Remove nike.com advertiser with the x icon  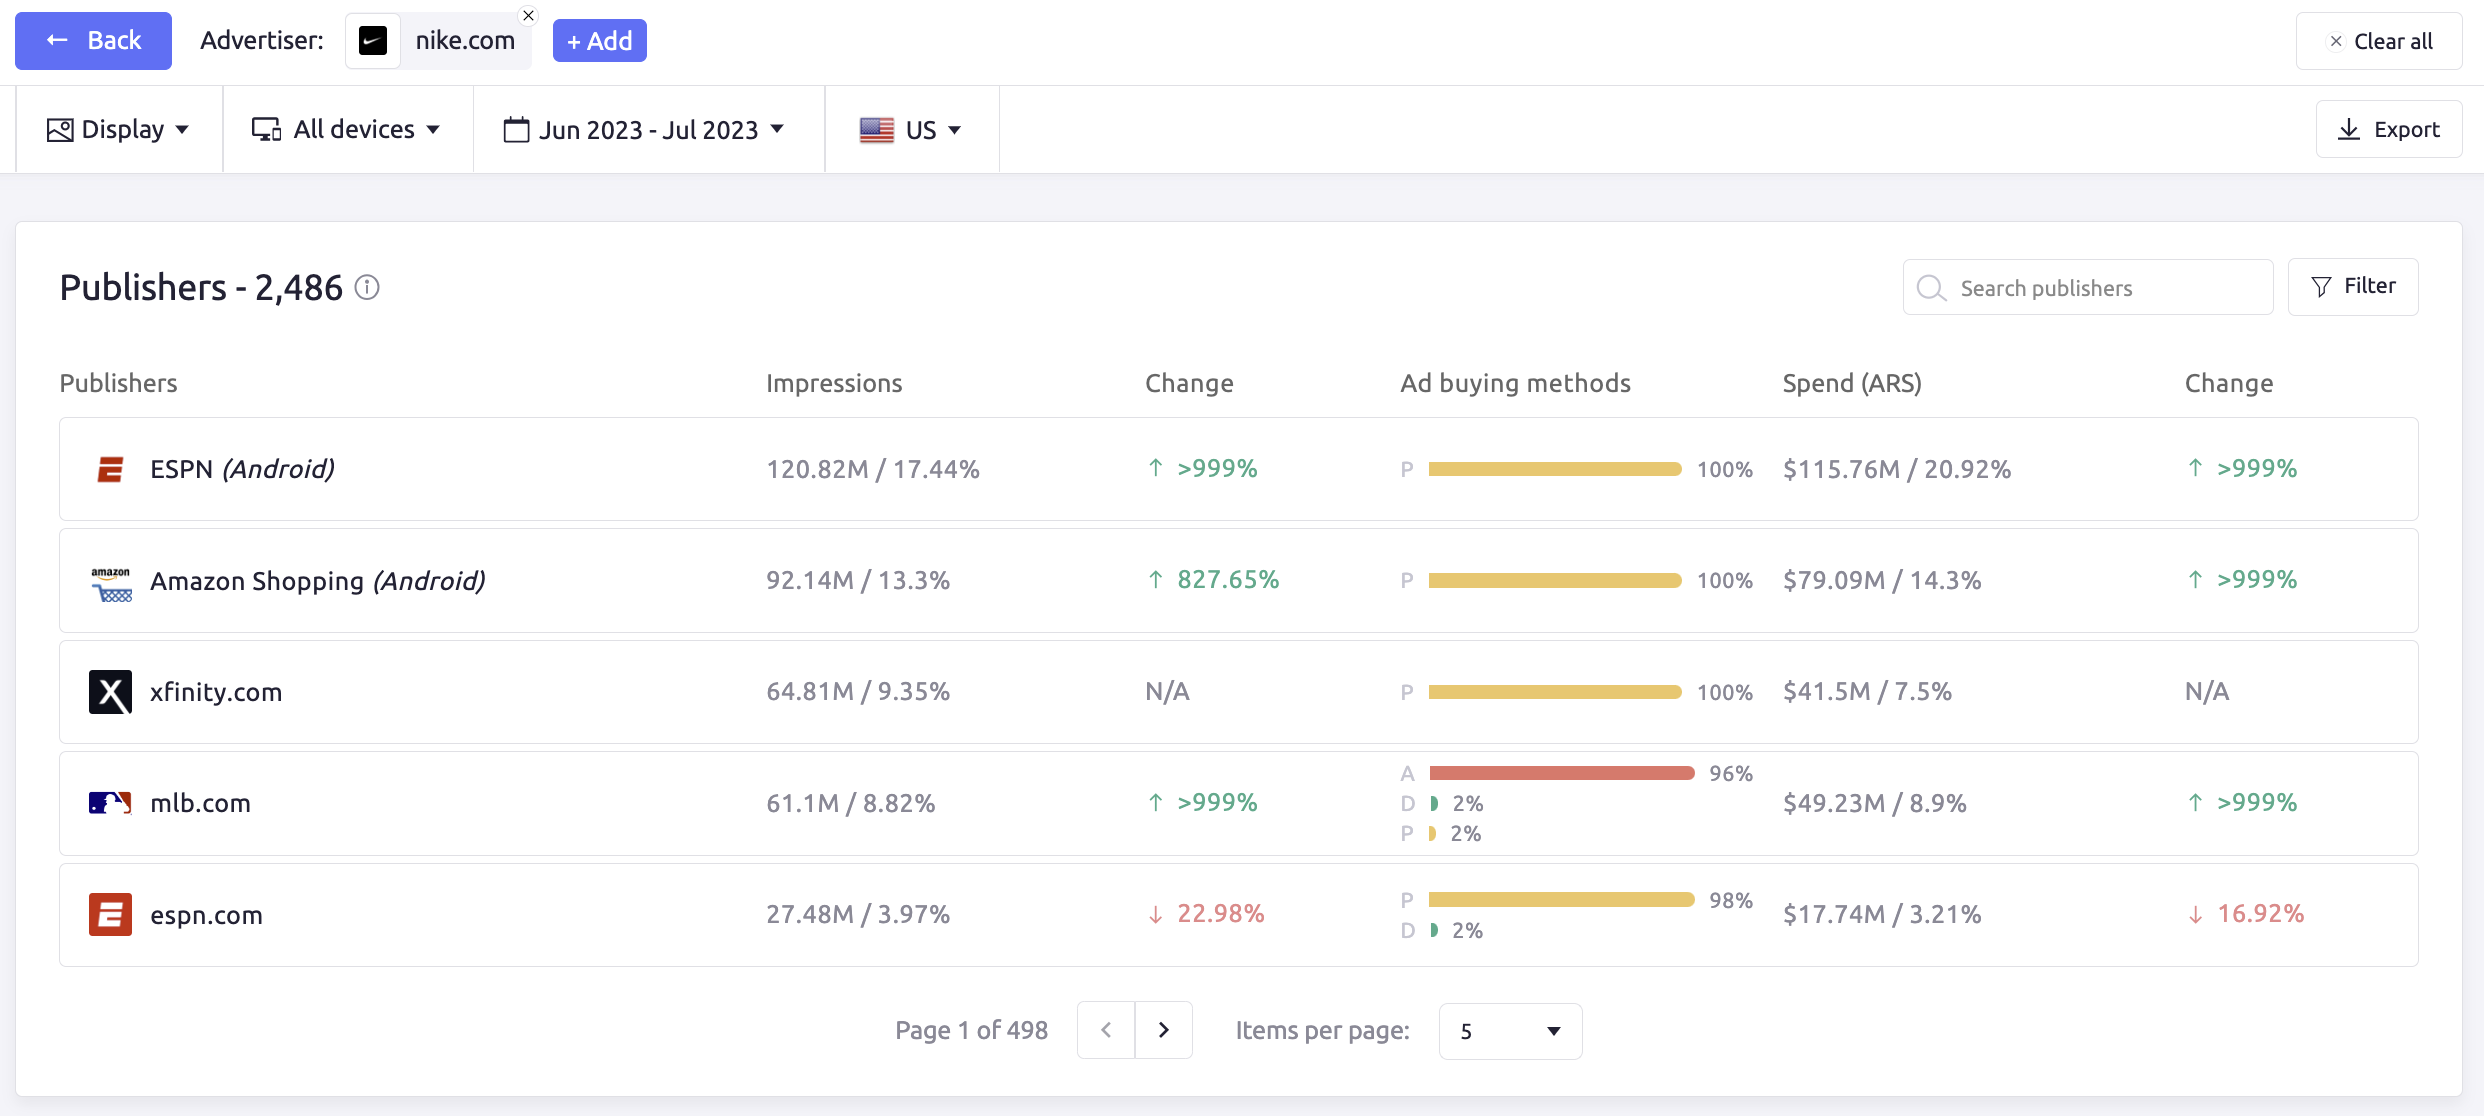click(x=529, y=15)
